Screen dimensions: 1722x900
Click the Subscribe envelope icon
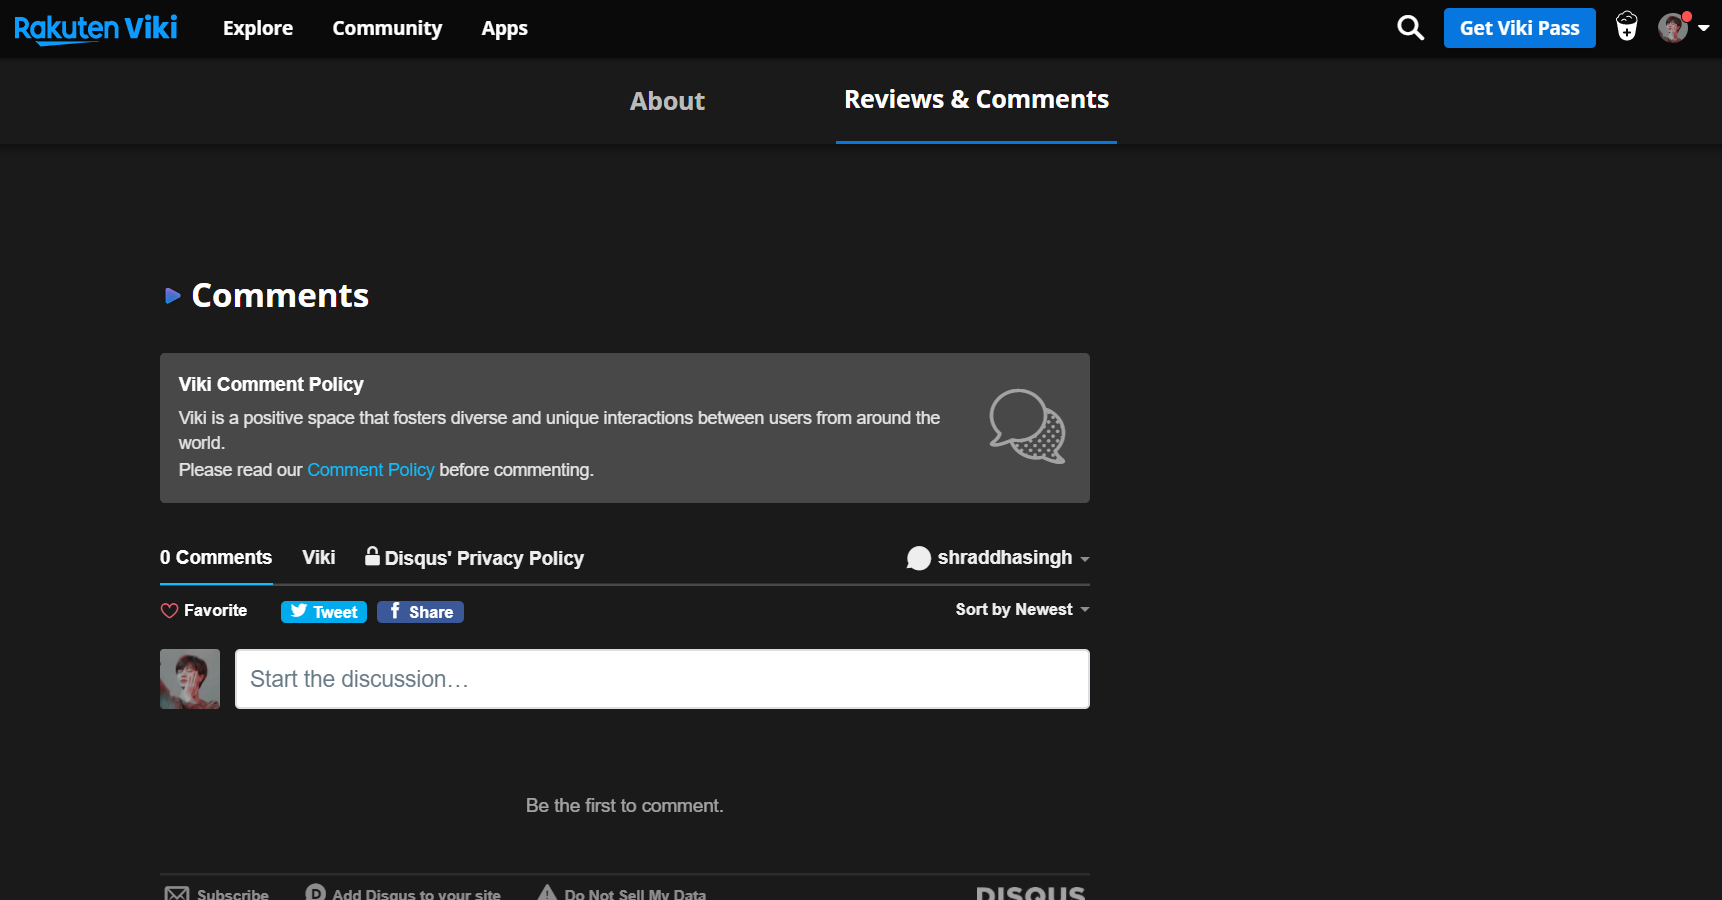[x=177, y=893]
